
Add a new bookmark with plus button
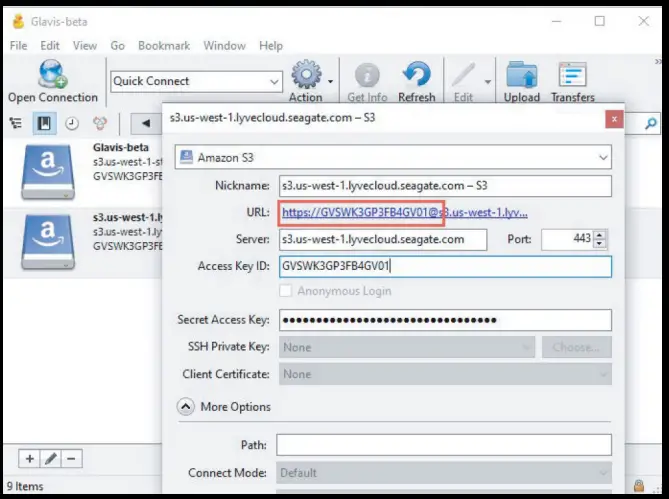click(29, 459)
